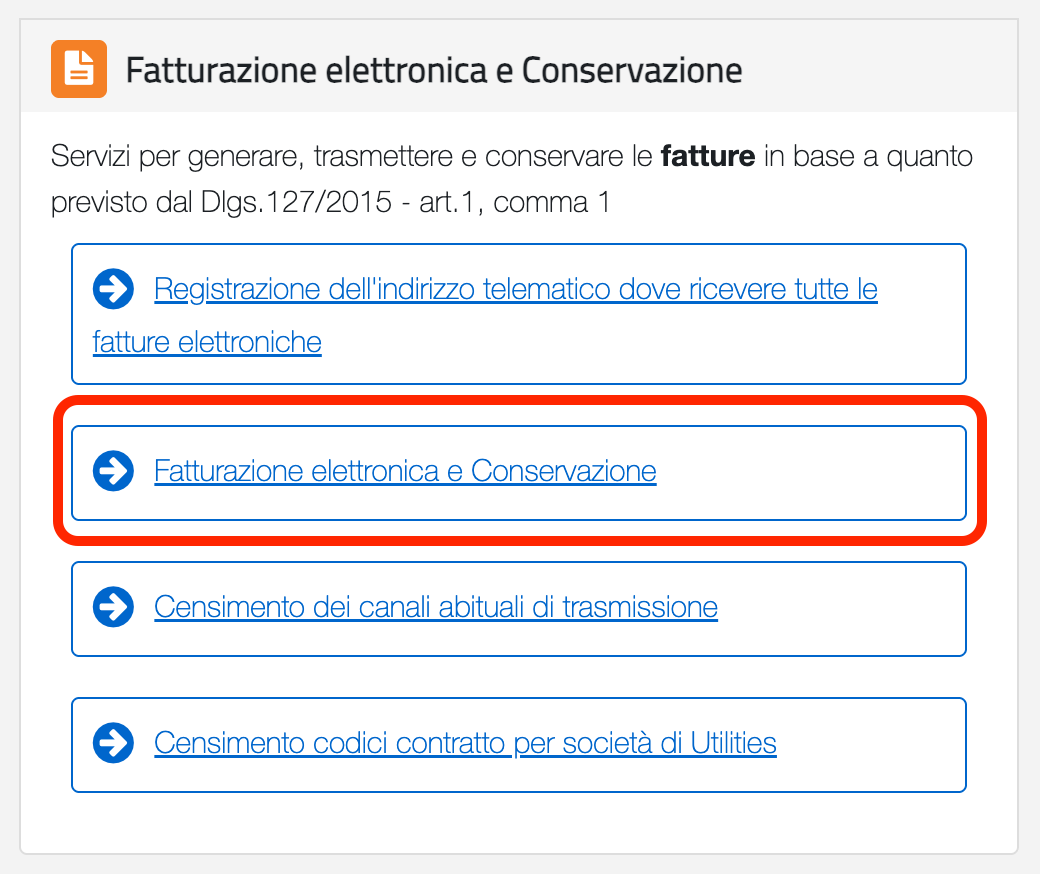Click the fourth service option box

[519, 744]
